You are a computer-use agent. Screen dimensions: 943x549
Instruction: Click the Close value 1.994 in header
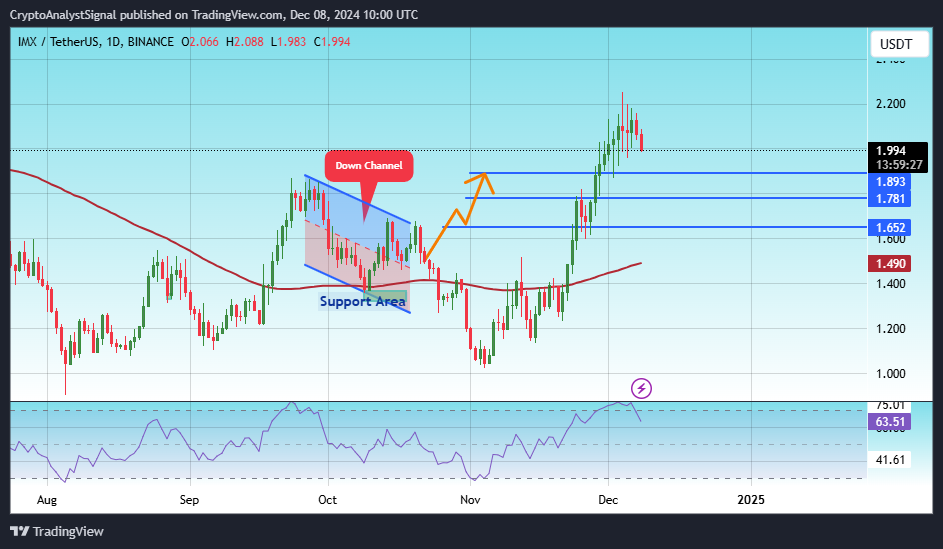click(x=336, y=42)
